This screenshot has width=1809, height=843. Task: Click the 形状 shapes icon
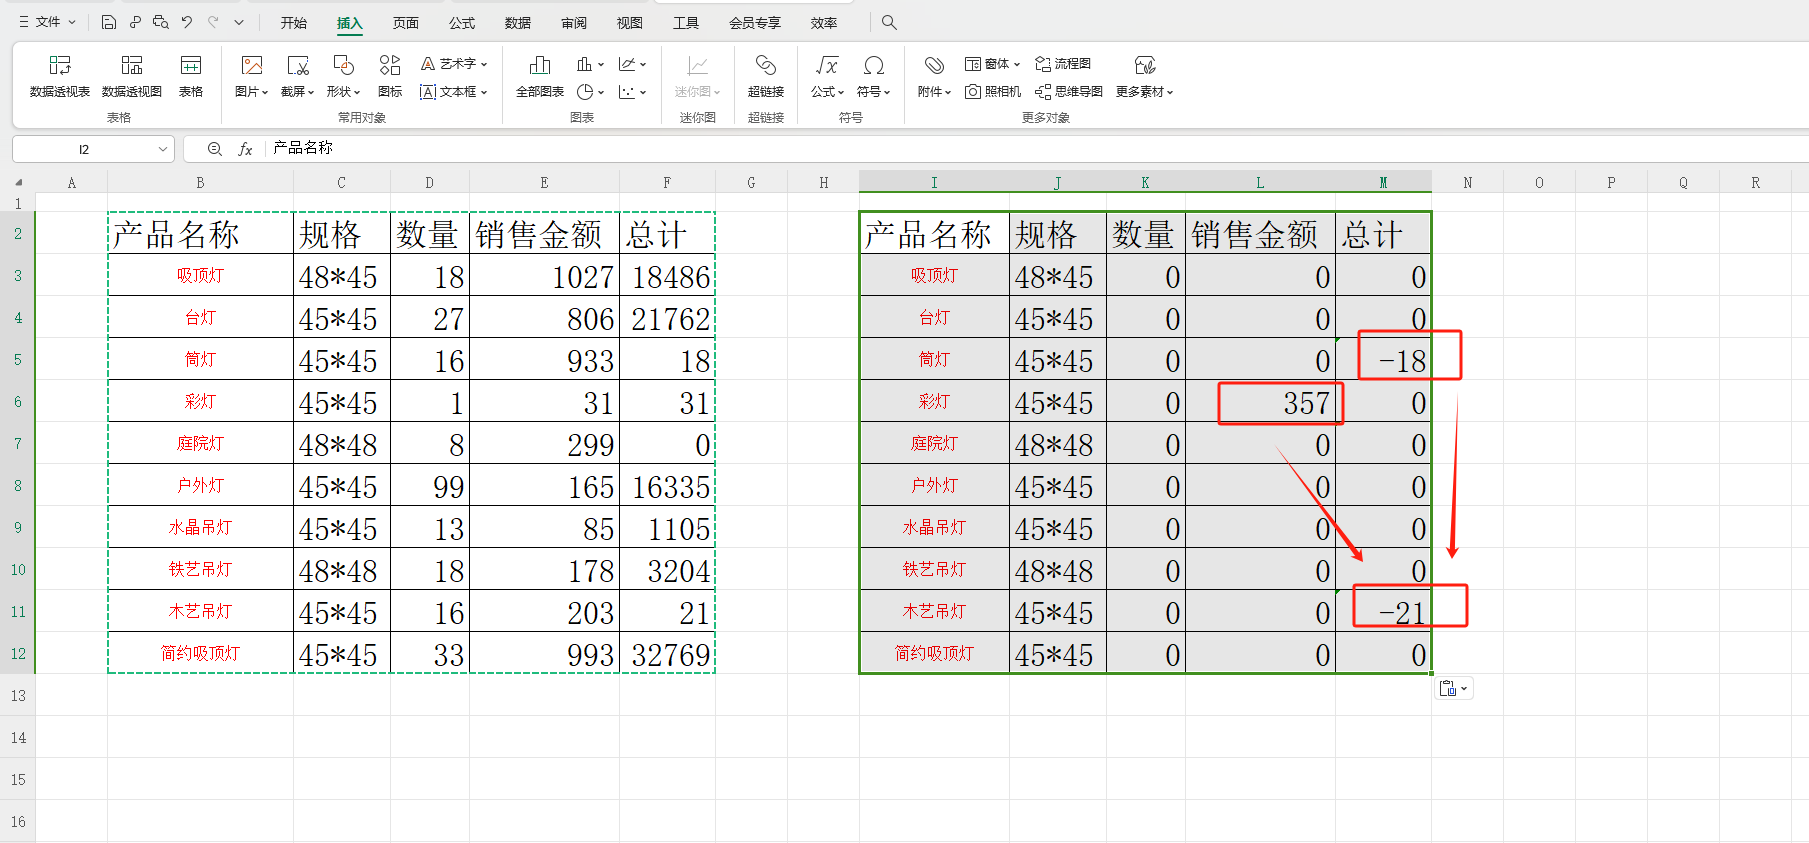pos(343,66)
